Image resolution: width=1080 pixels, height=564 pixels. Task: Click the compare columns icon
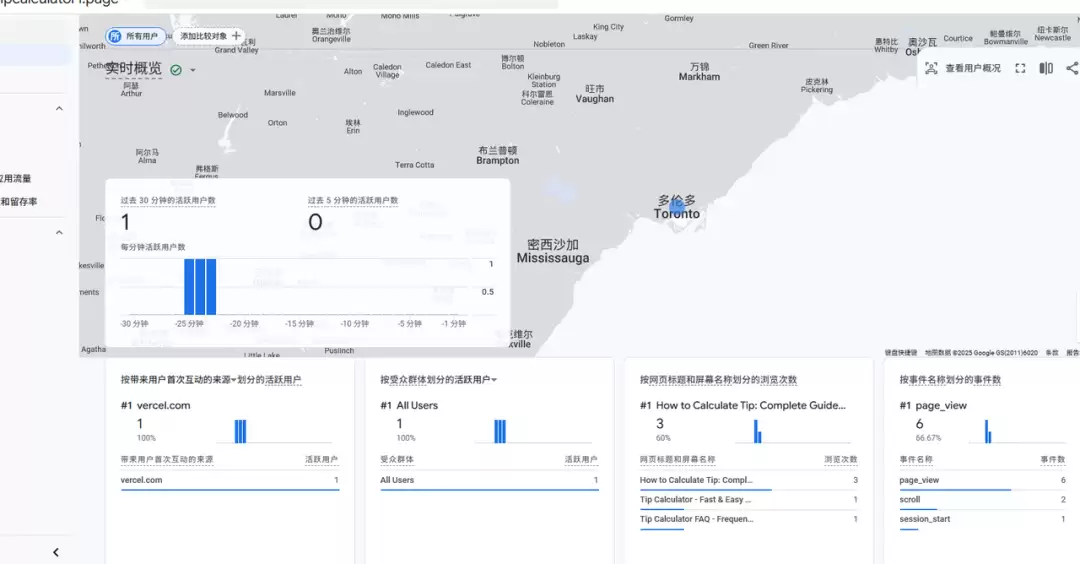click(x=1046, y=68)
